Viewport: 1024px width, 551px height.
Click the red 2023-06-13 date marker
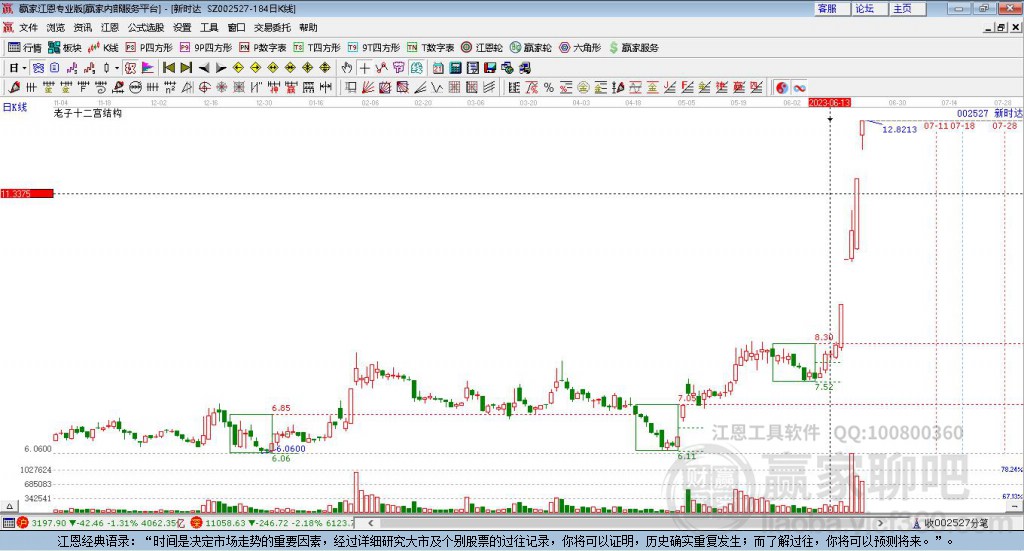pyautogui.click(x=829, y=103)
